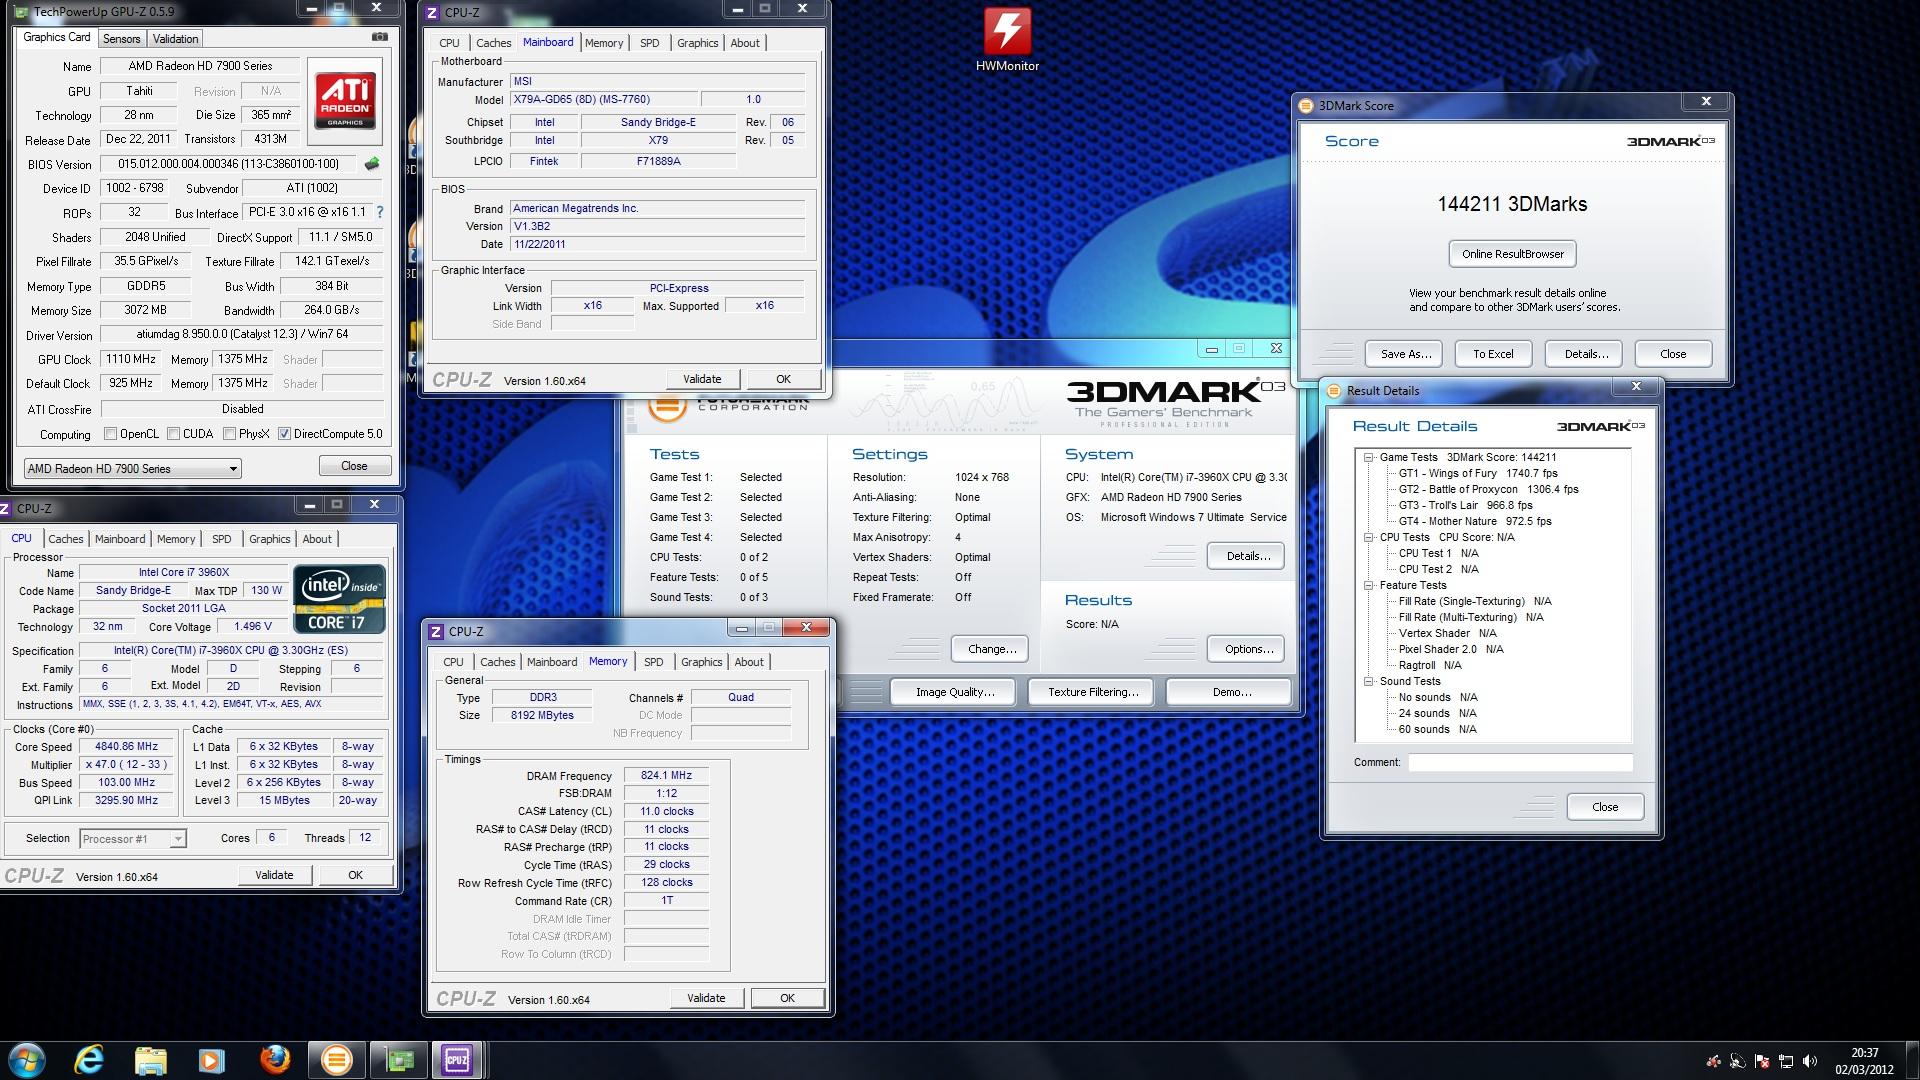Open Windows Explorer folder on taskbar
The width and height of the screenshot is (1920, 1080).
point(151,1059)
